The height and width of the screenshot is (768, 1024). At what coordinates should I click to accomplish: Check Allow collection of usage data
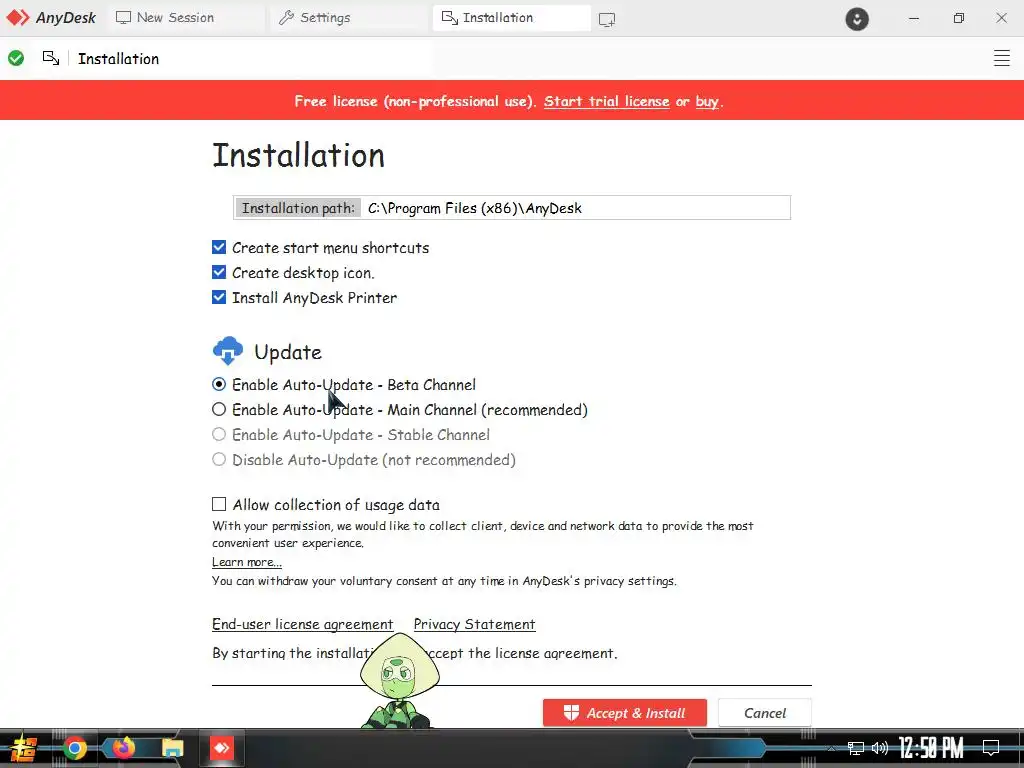[x=219, y=504]
